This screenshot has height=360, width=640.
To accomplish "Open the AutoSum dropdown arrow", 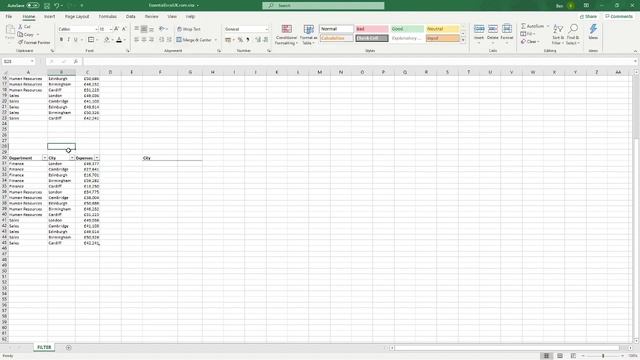I will [548, 27].
